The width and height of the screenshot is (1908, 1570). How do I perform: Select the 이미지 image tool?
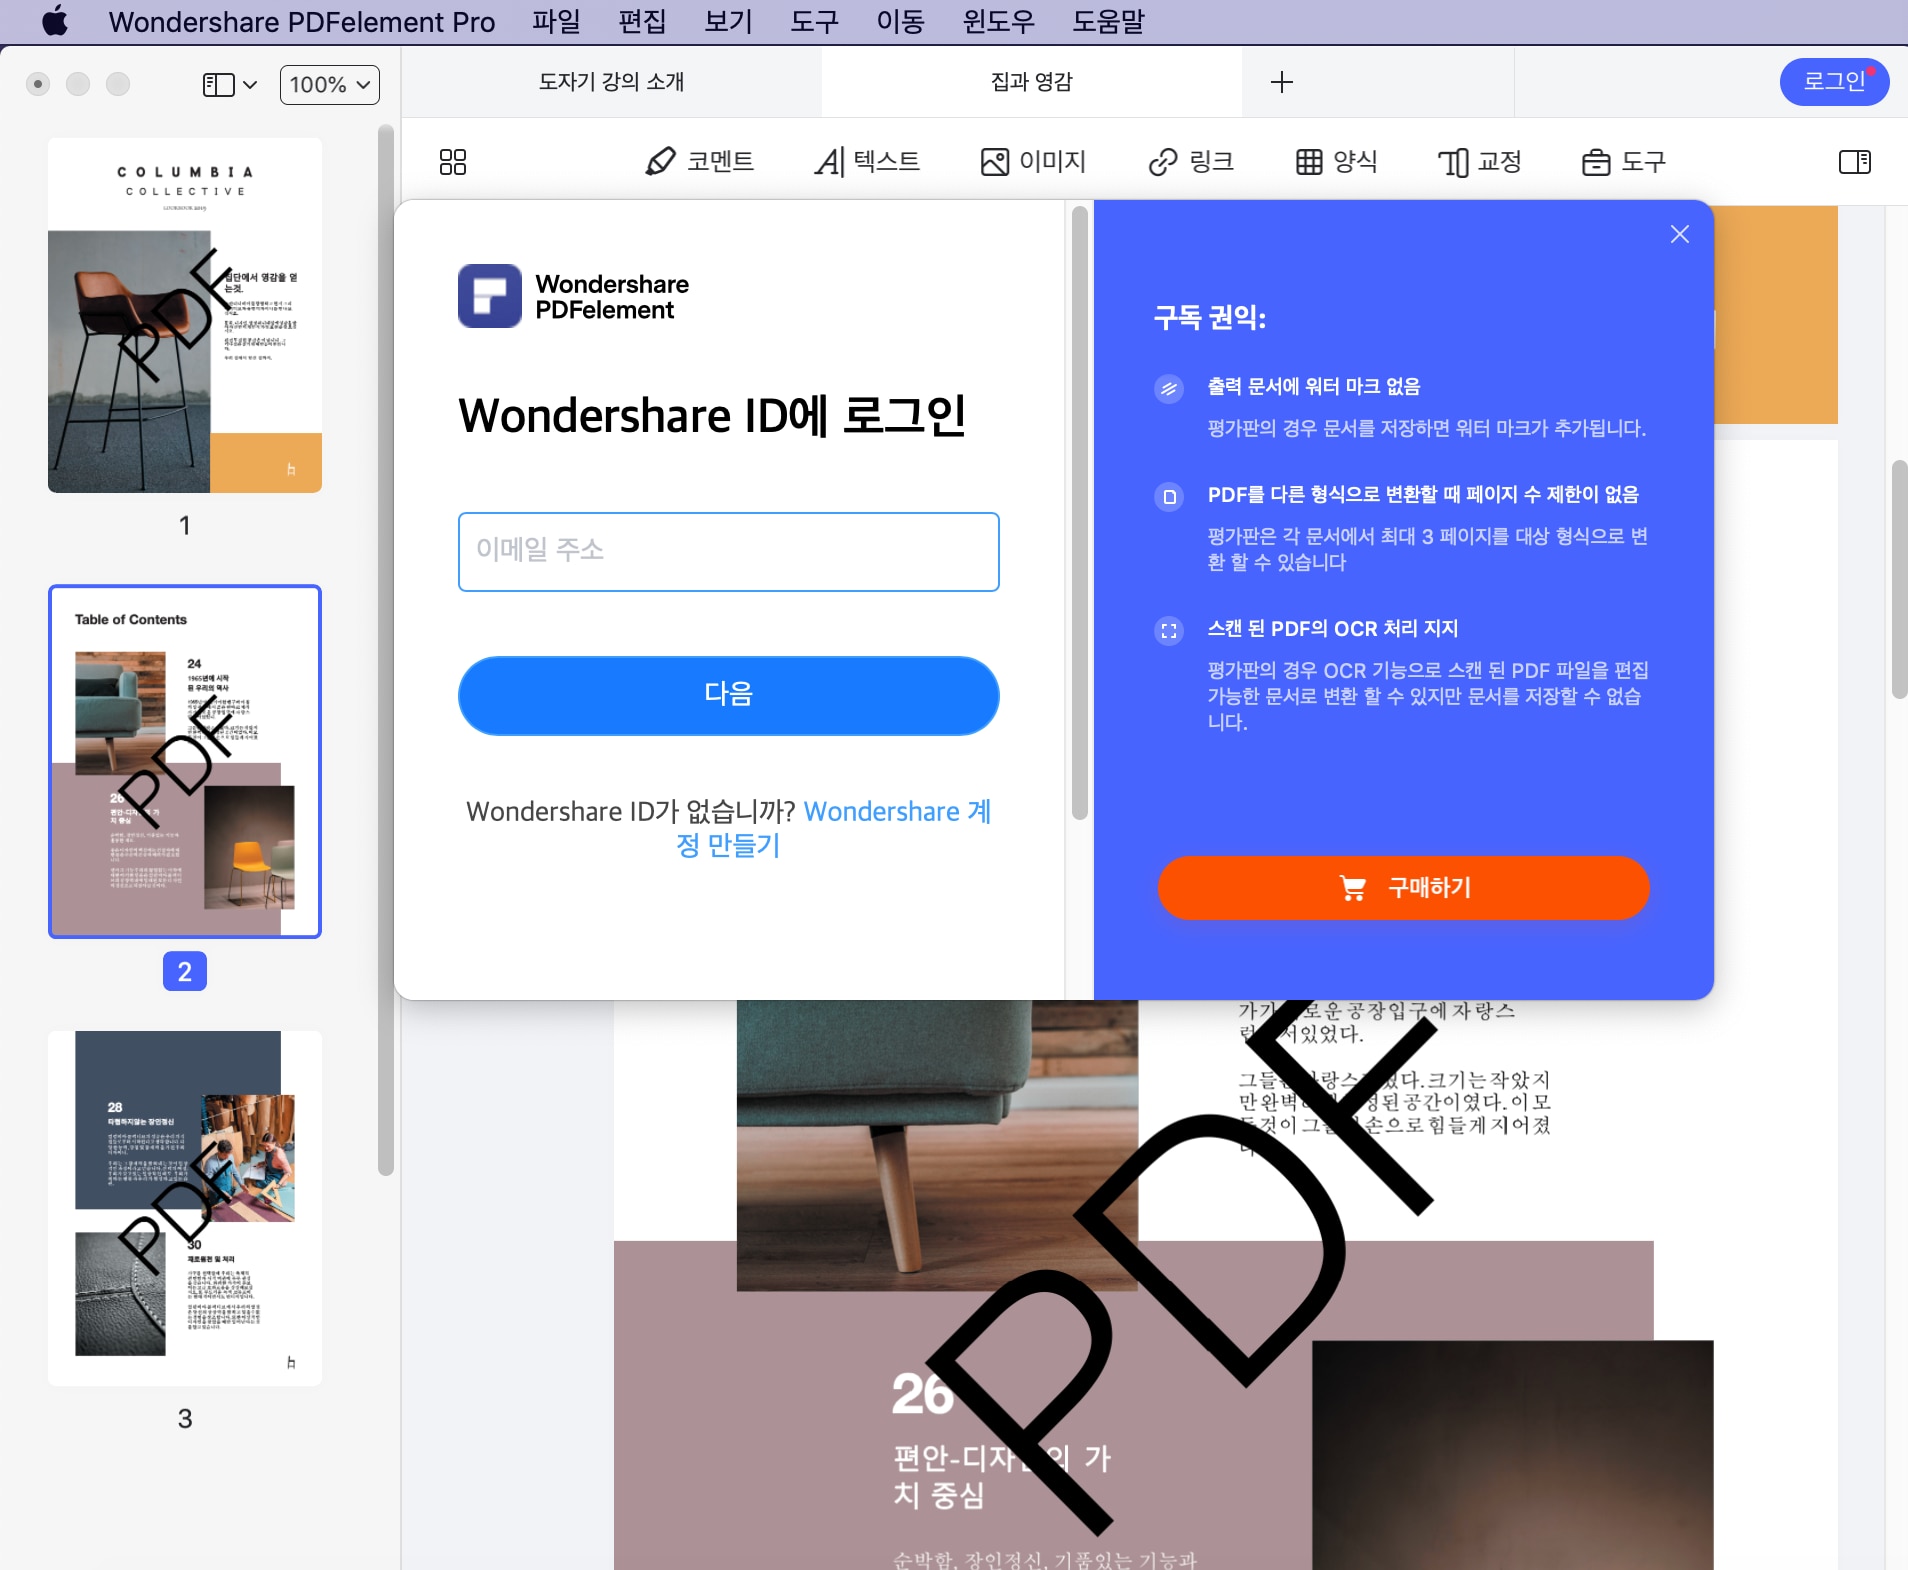point(1033,162)
